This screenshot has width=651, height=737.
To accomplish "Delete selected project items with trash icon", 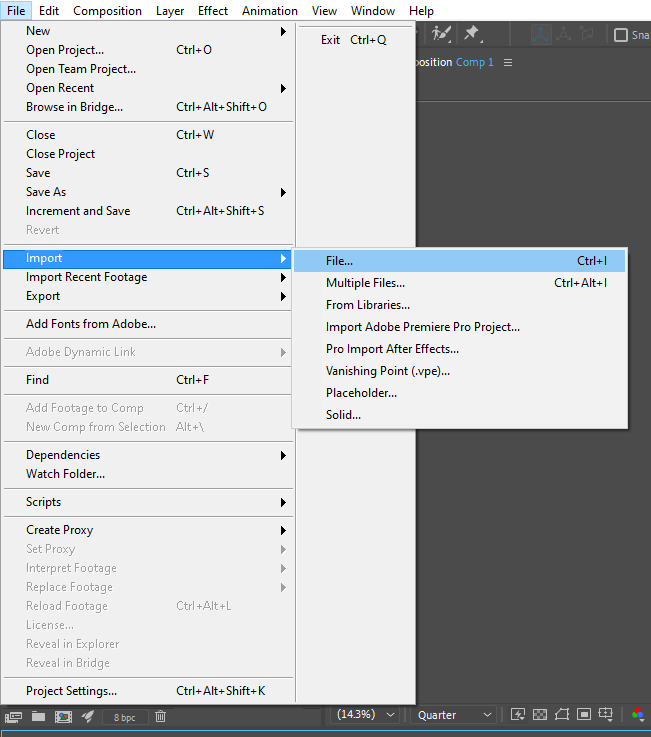I will pyautogui.click(x=160, y=716).
